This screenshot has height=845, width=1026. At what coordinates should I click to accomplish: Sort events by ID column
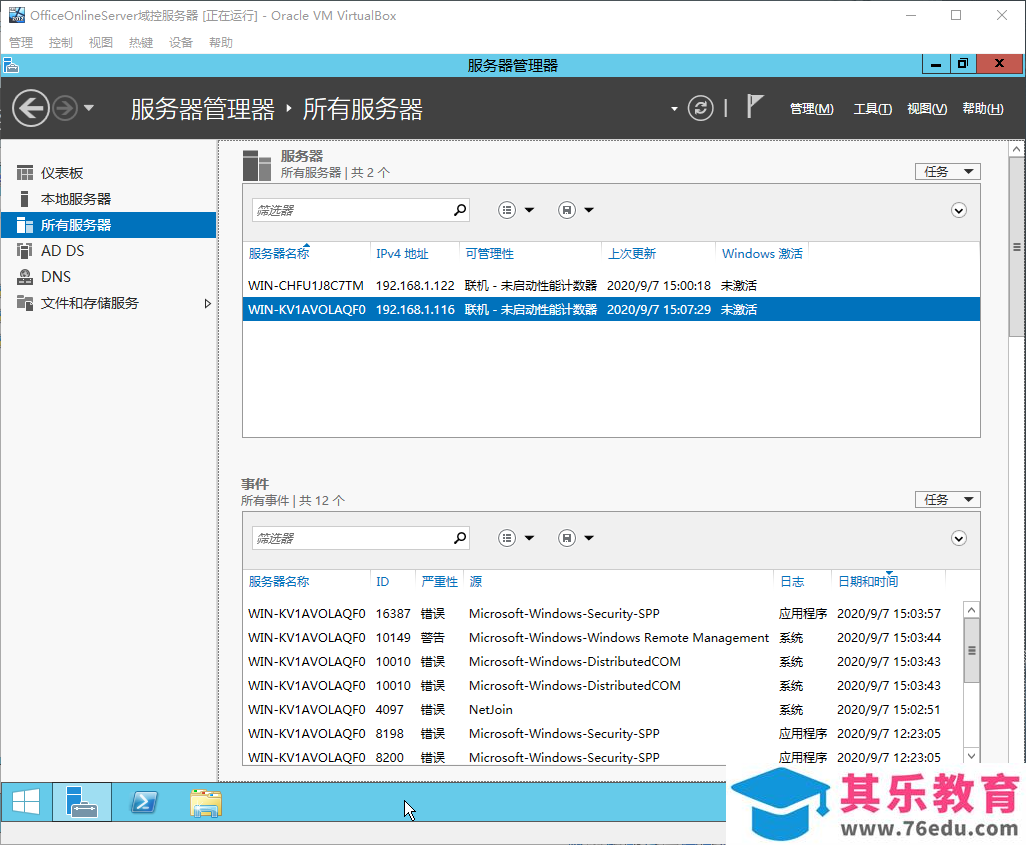tap(383, 582)
